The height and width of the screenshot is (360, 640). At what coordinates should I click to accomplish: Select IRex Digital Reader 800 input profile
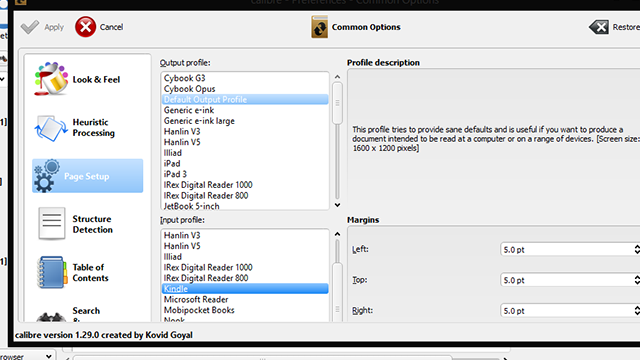tap(245, 278)
